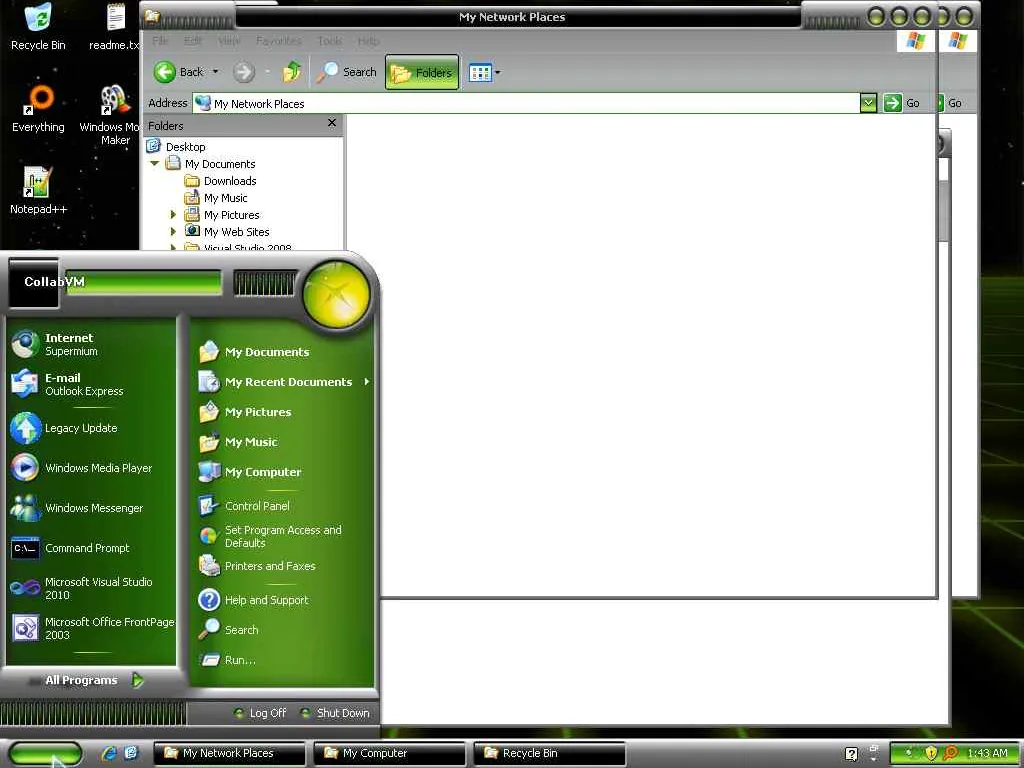This screenshot has height=768, width=1024.
Task: Launch Everything search desktop shortcut
Action: coord(38,108)
